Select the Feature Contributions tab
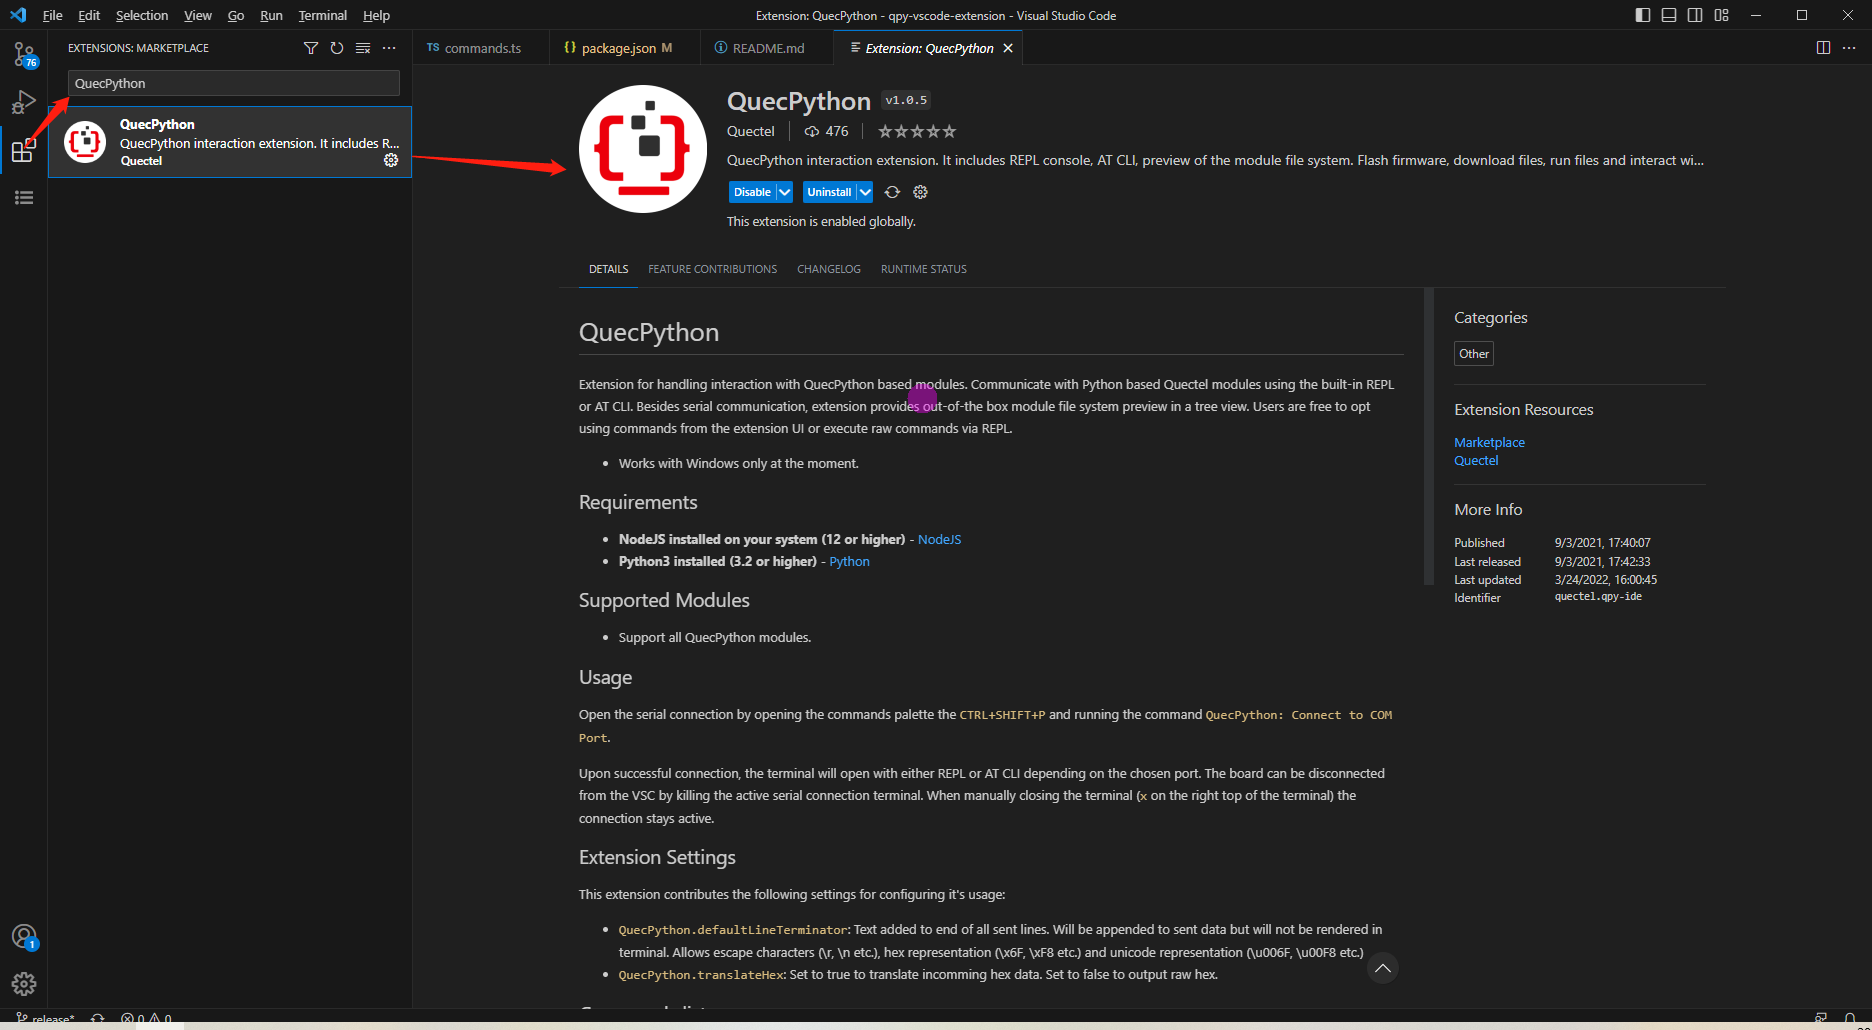Viewport: 1872px width, 1030px height. tap(712, 269)
